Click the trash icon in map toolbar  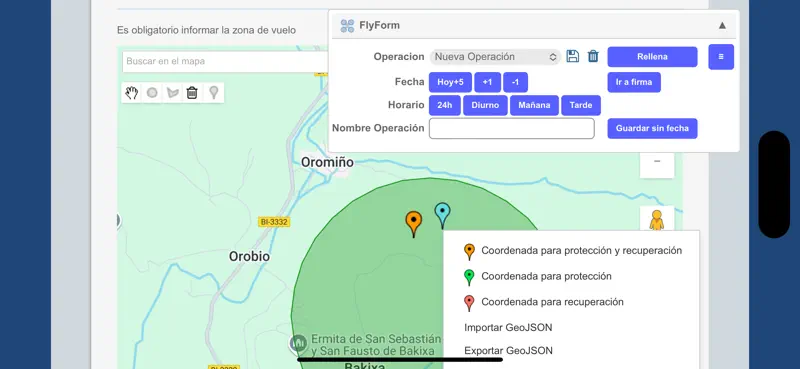coord(192,93)
